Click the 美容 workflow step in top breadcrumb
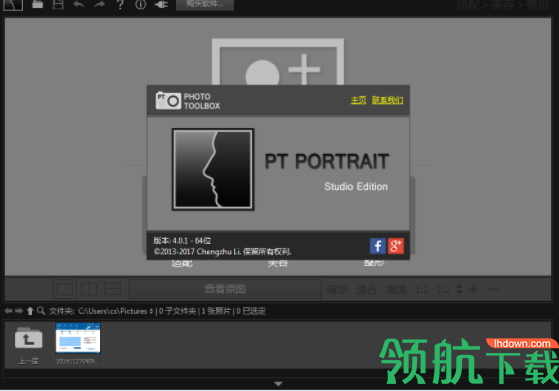559x391 pixels. (503, 5)
